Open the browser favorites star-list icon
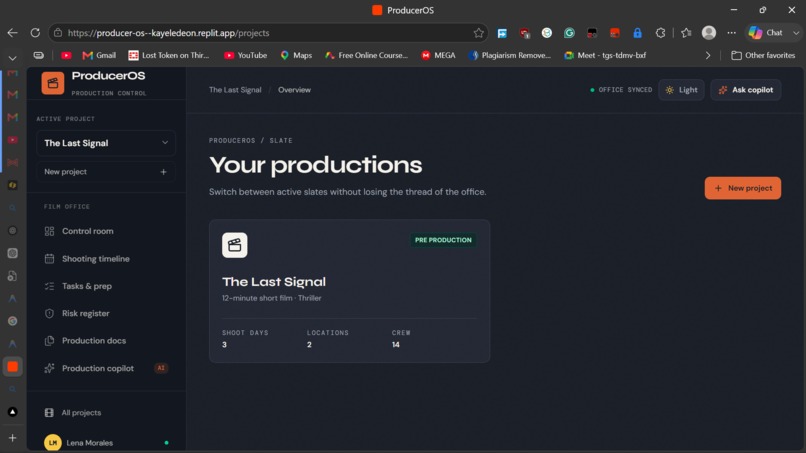 pos(686,33)
